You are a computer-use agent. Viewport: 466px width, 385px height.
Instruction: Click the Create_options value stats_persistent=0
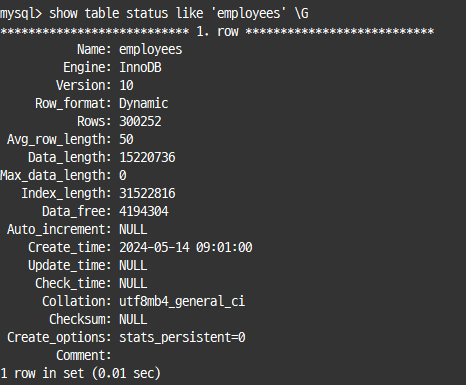pos(182,338)
